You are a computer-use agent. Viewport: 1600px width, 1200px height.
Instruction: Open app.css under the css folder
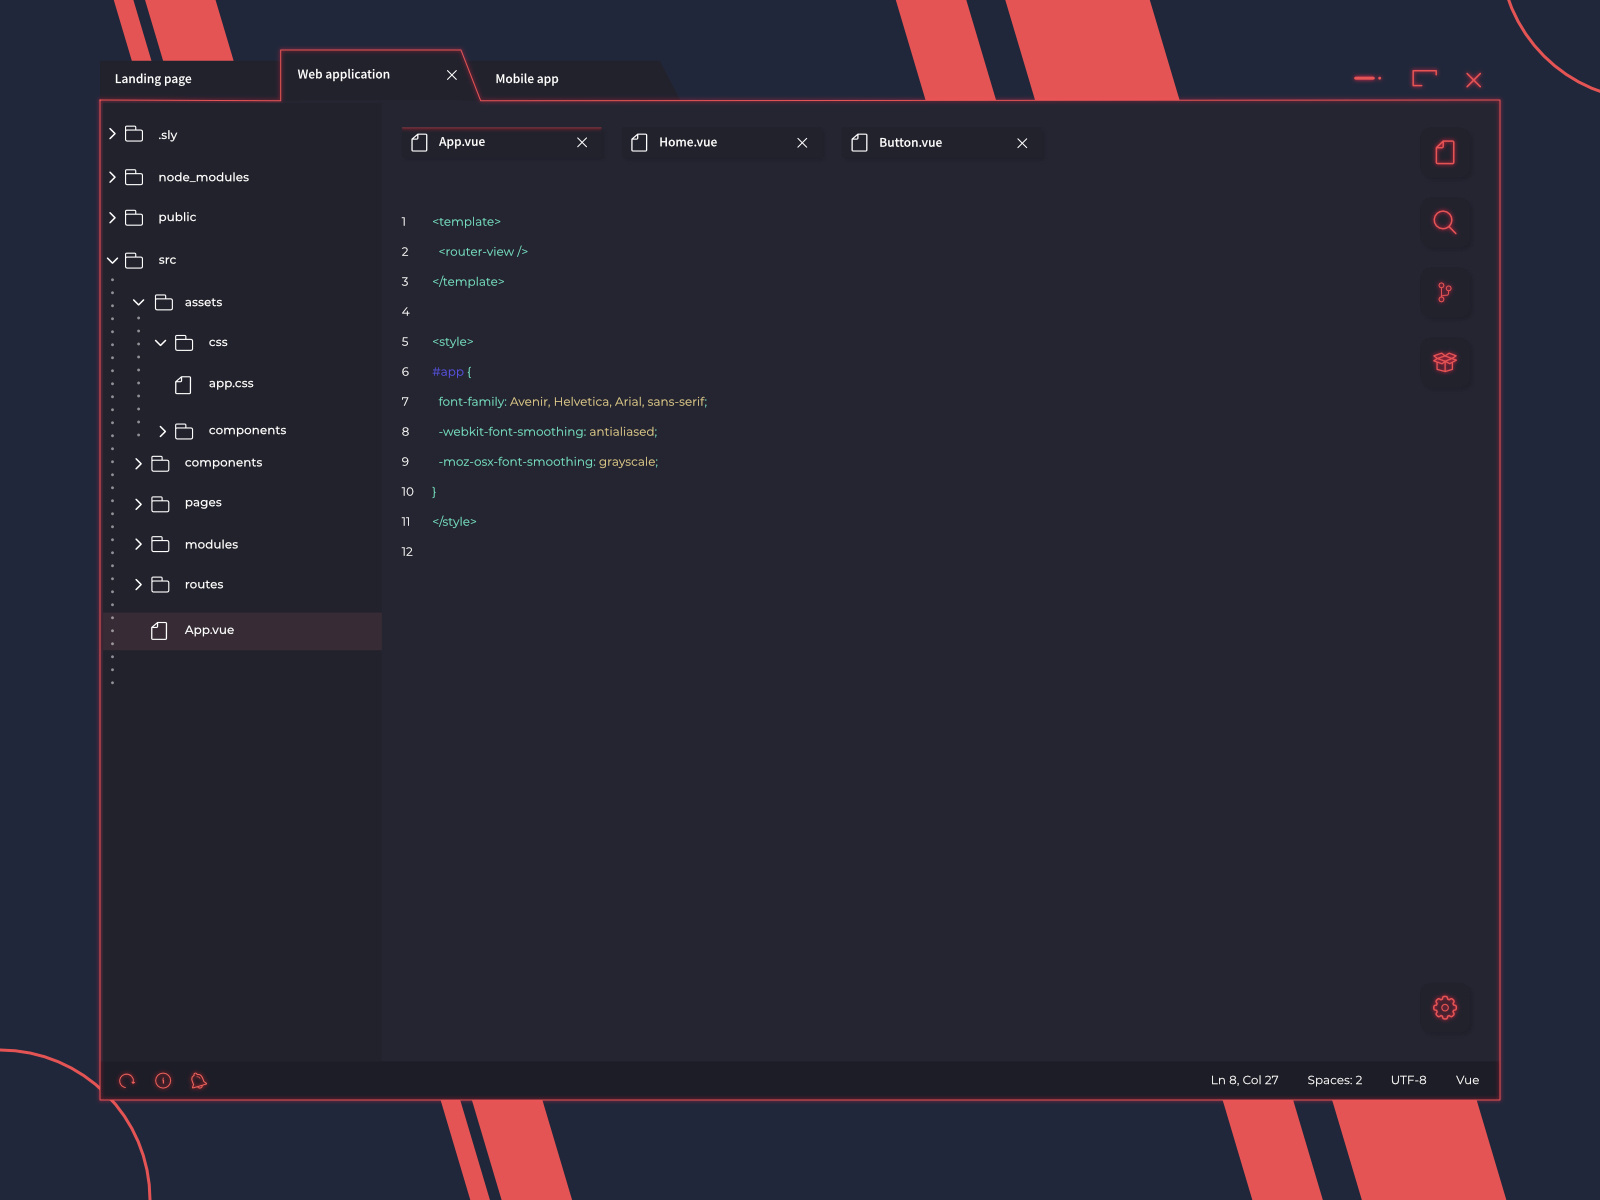230,383
